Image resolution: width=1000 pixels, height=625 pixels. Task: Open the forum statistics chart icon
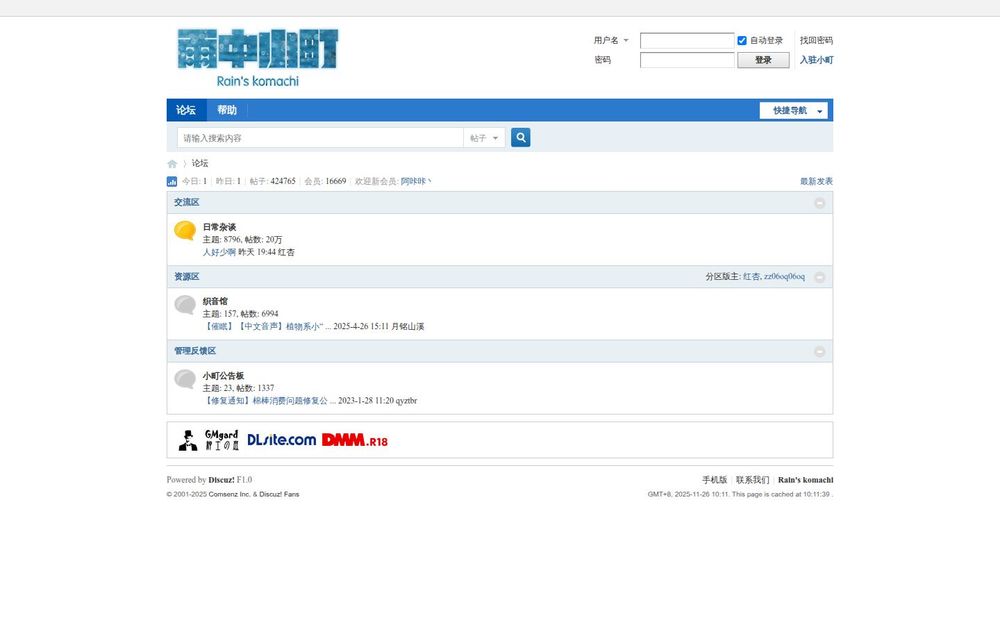click(x=172, y=182)
